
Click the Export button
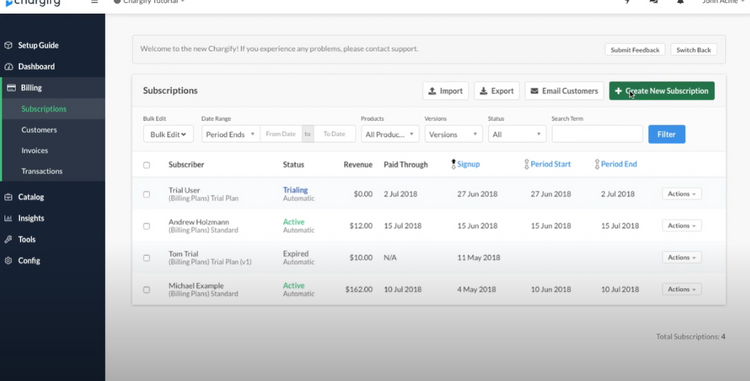496,91
